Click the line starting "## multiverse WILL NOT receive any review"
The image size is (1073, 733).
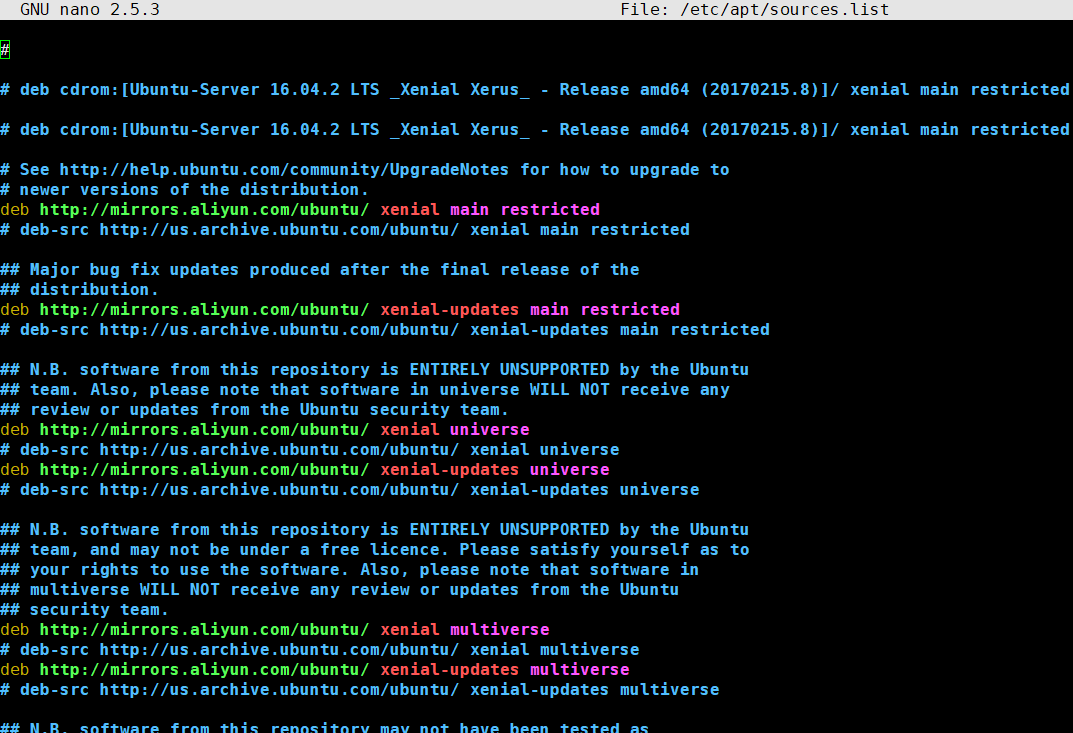point(339,590)
